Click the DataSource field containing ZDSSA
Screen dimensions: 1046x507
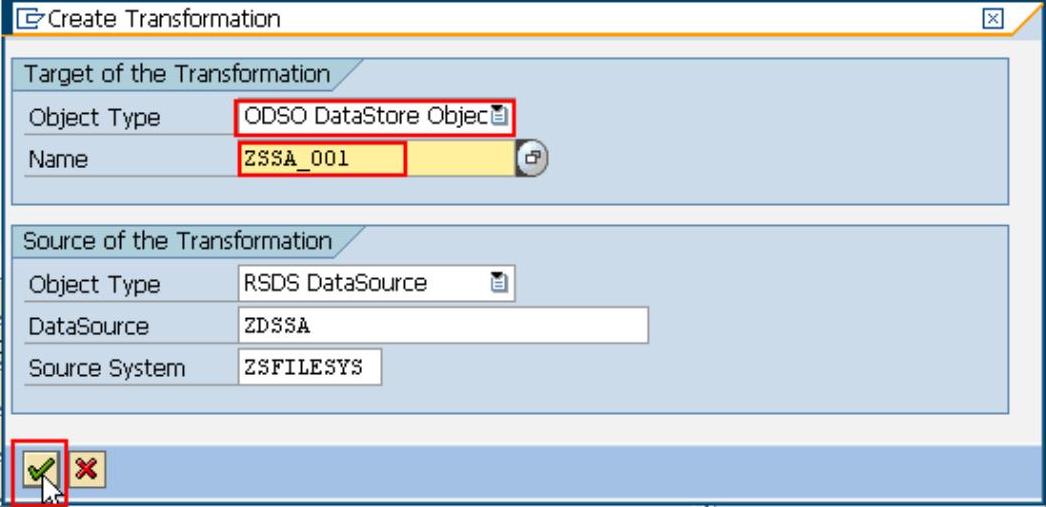(442, 326)
